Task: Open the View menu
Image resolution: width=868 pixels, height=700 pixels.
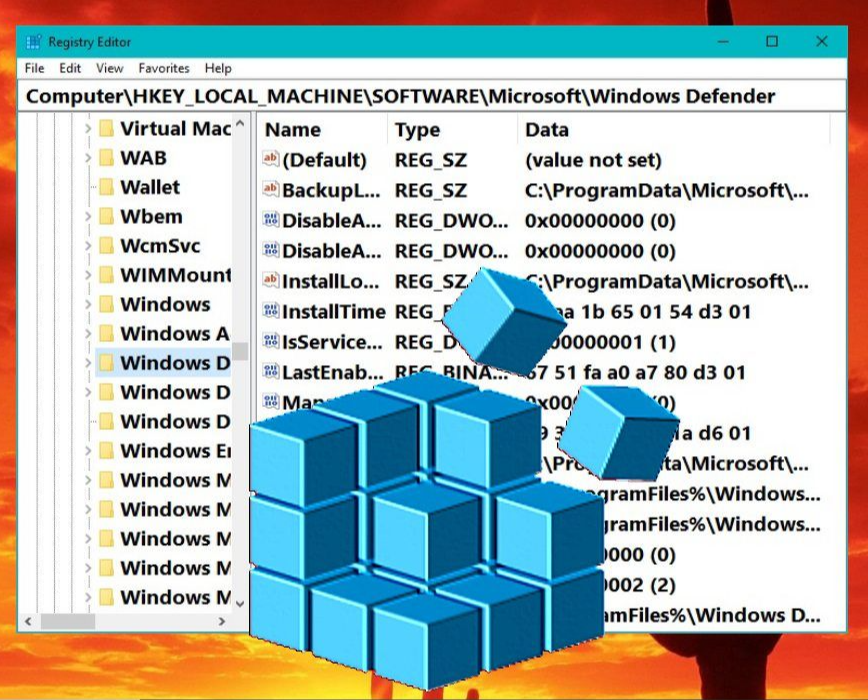Action: (x=109, y=68)
